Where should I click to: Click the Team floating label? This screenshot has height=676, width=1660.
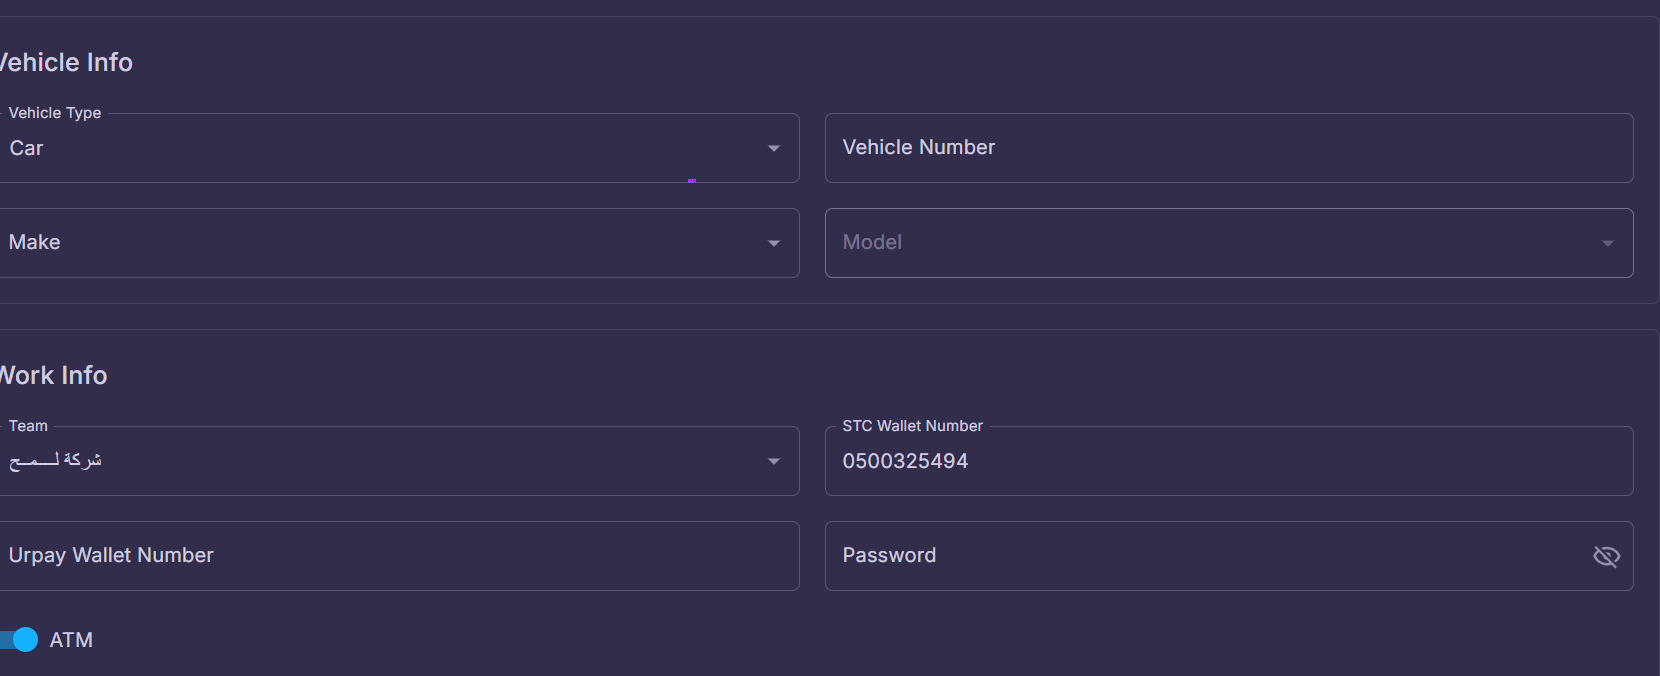coord(28,426)
